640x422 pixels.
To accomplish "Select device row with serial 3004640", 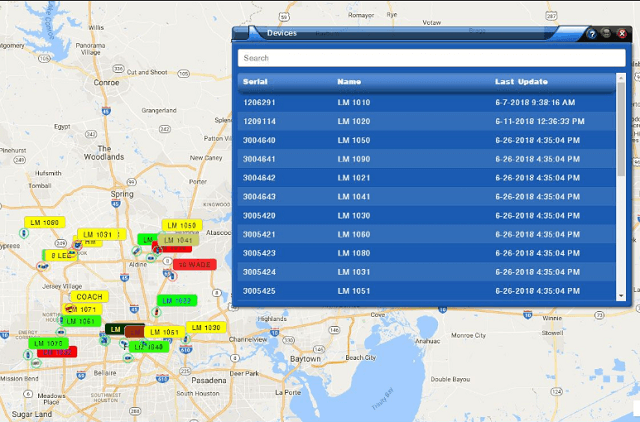I will (427, 140).
